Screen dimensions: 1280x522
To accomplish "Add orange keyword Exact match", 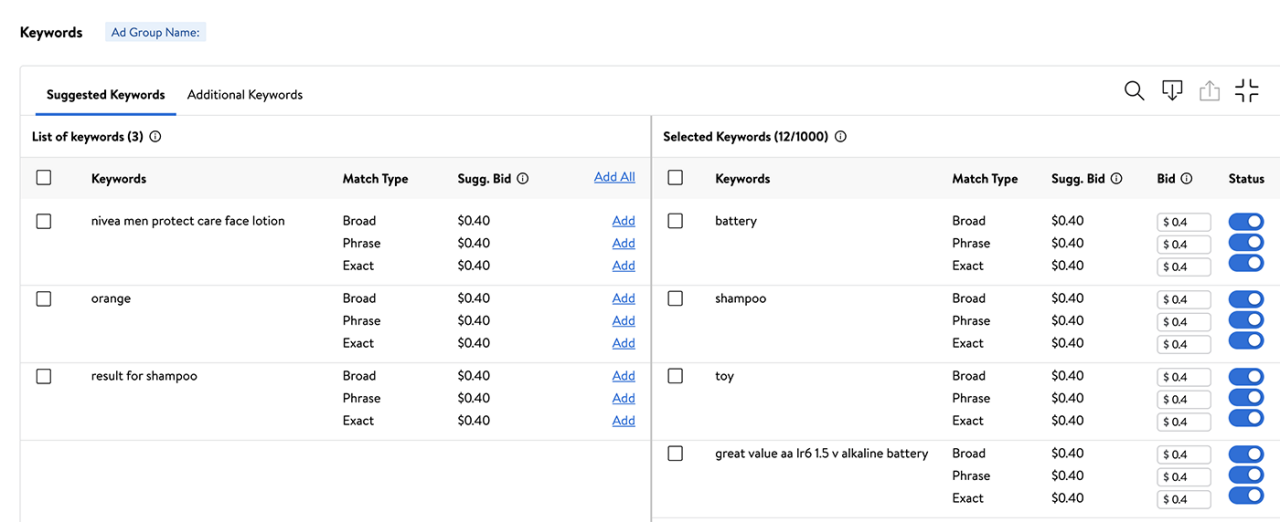I will coord(624,343).
